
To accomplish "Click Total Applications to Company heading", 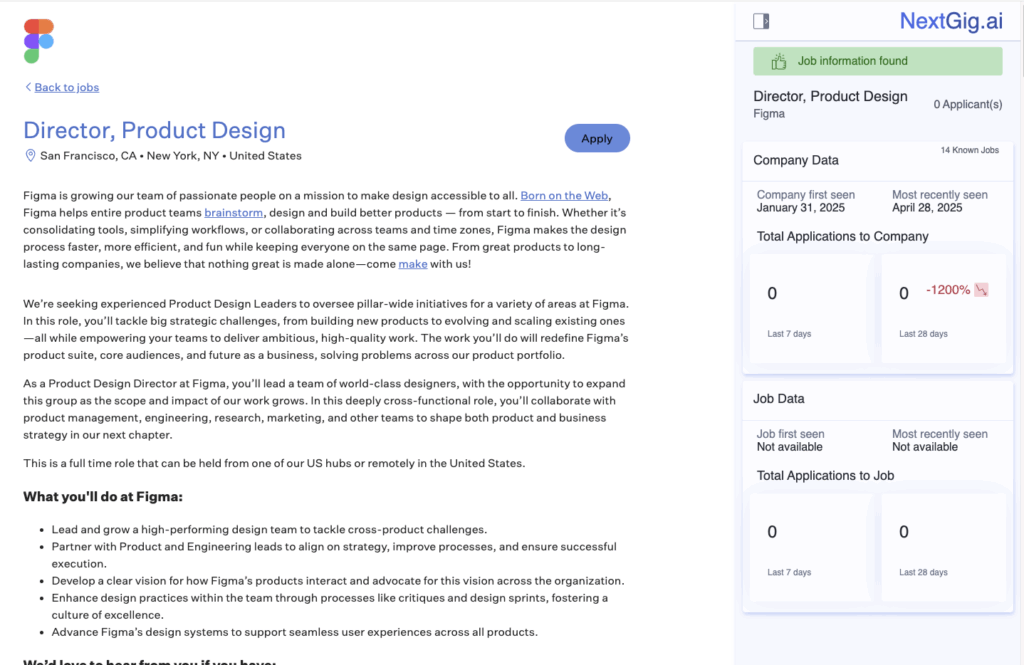I will 842,236.
